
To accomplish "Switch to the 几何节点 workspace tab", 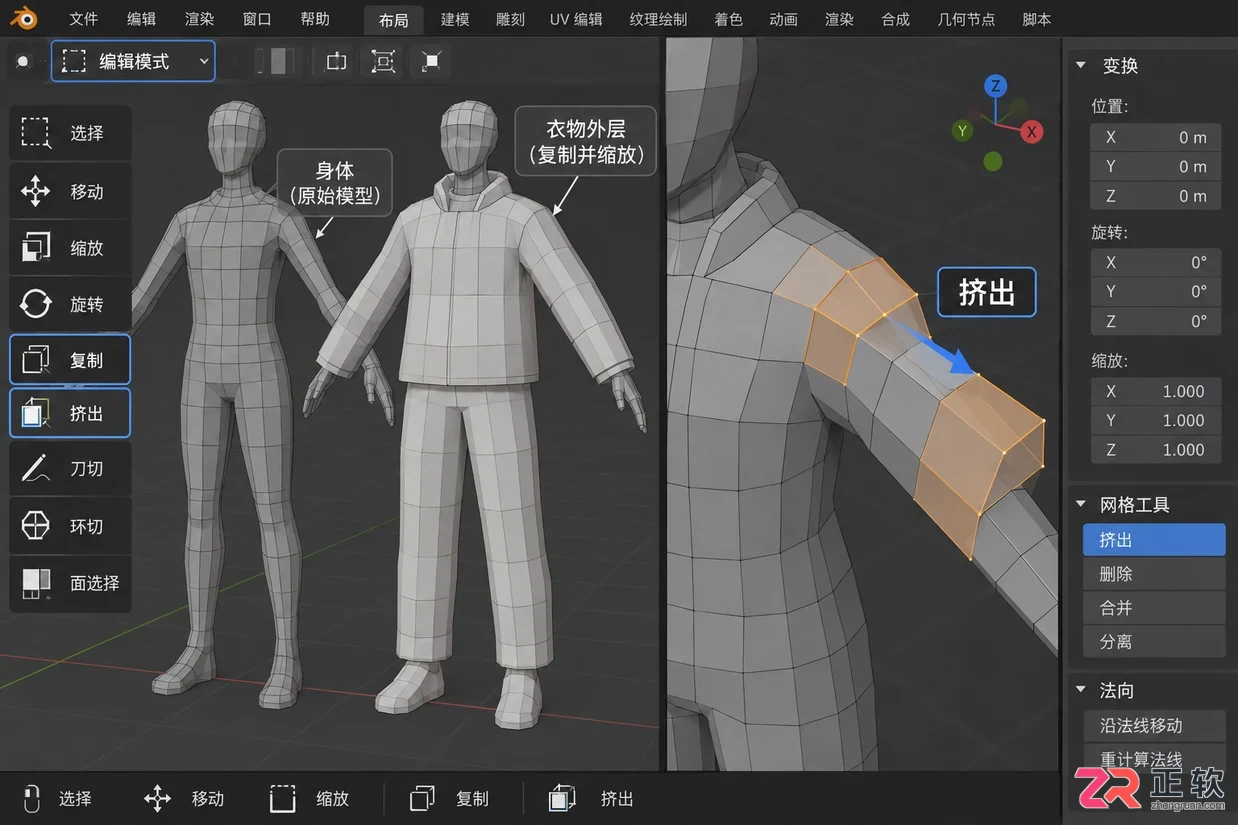I will pyautogui.click(x=967, y=19).
